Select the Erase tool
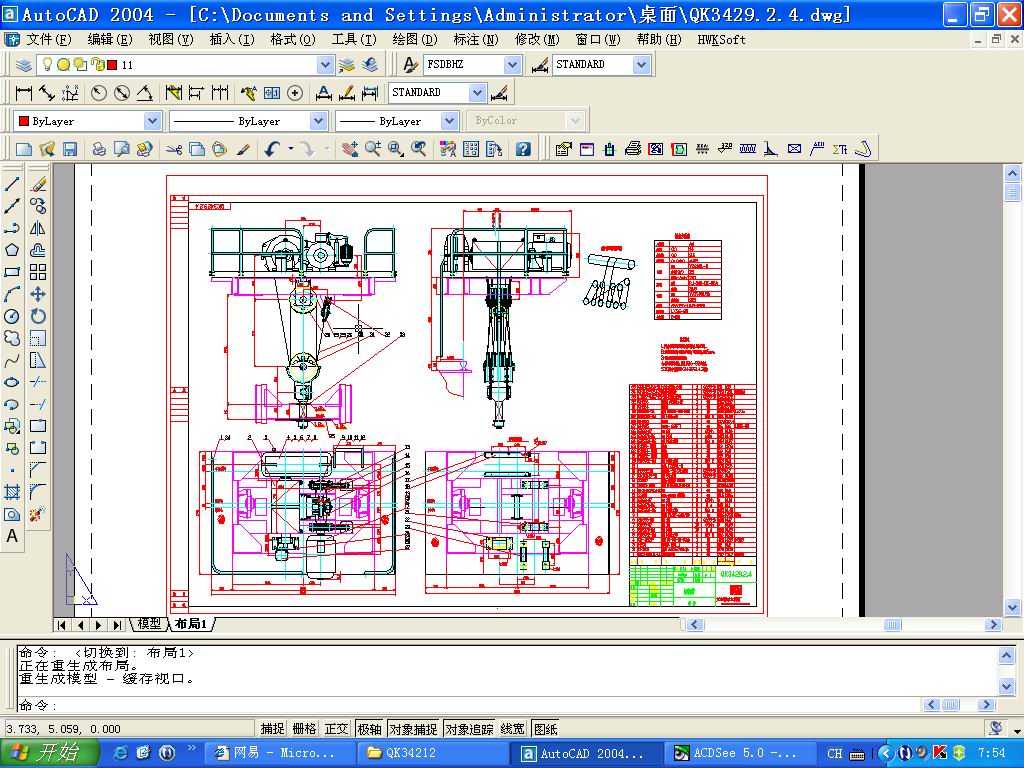This screenshot has width=1024, height=768. (38, 184)
